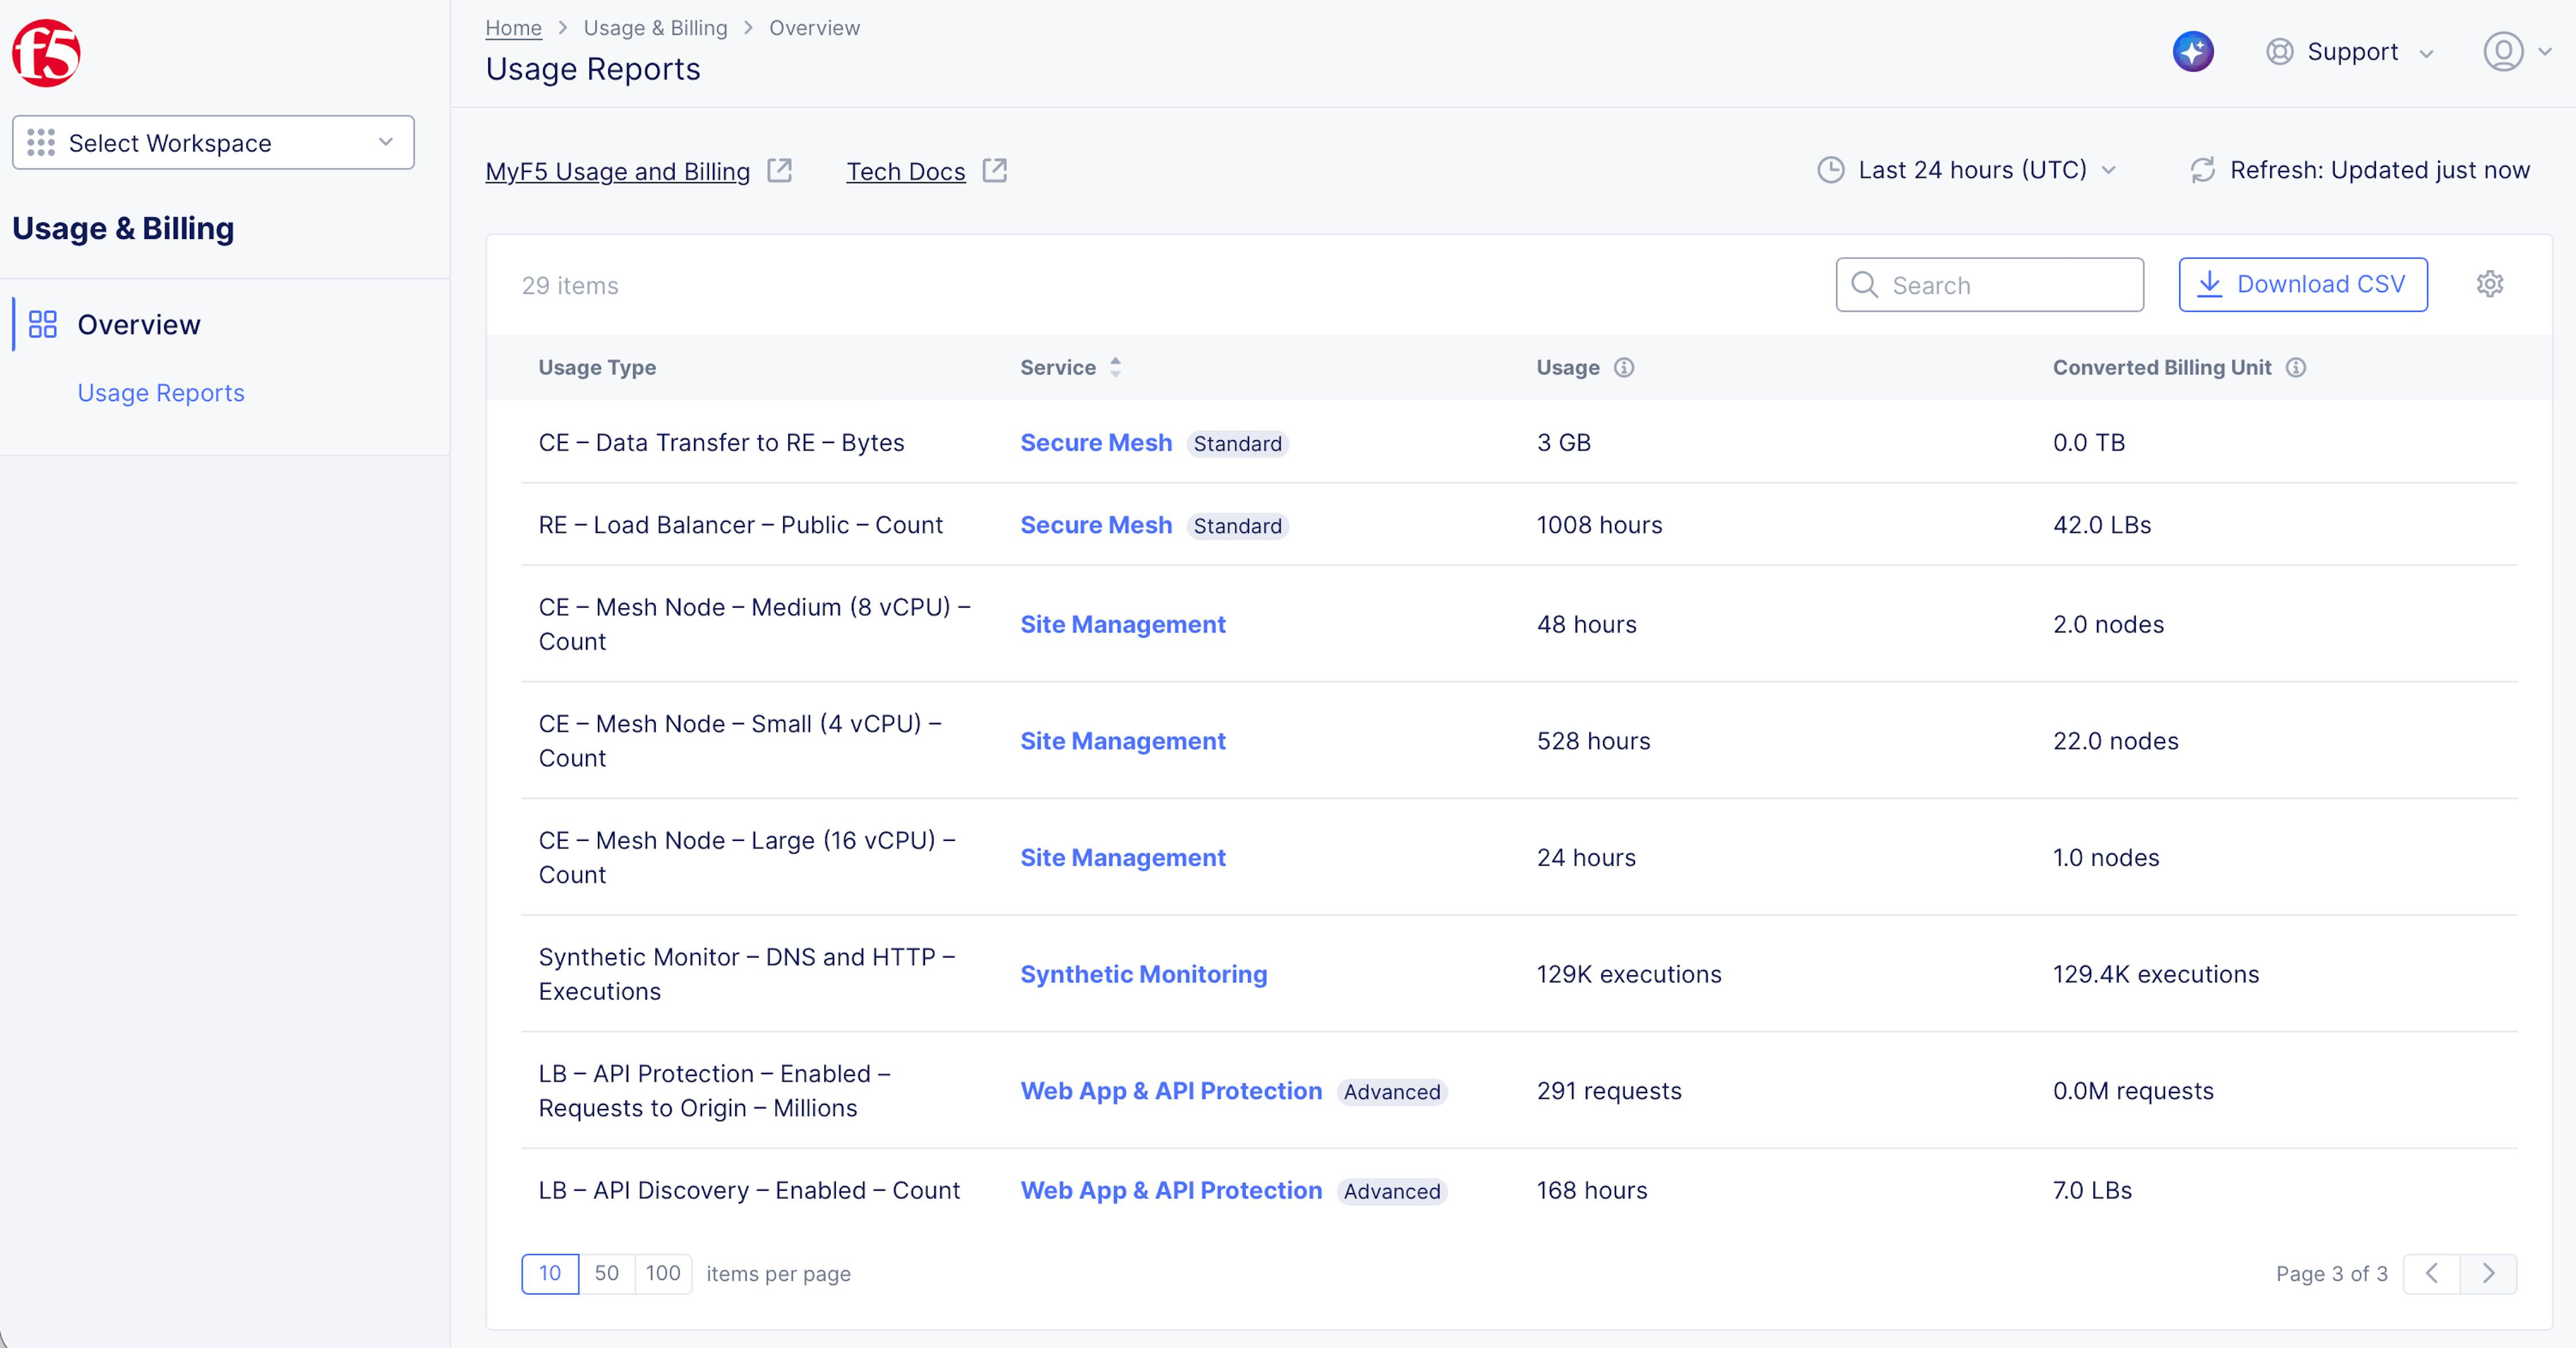Expand the user account chevron

click(x=2545, y=52)
